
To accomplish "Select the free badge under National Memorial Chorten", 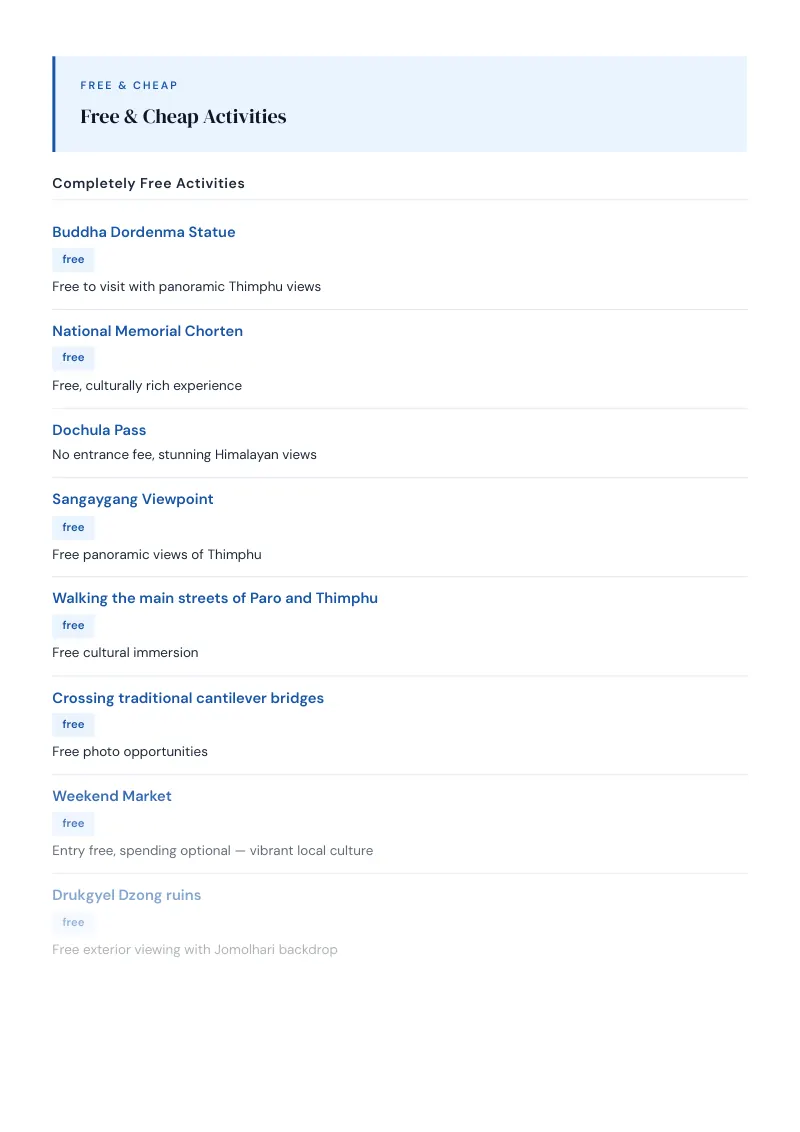I will pyautogui.click(x=73, y=357).
